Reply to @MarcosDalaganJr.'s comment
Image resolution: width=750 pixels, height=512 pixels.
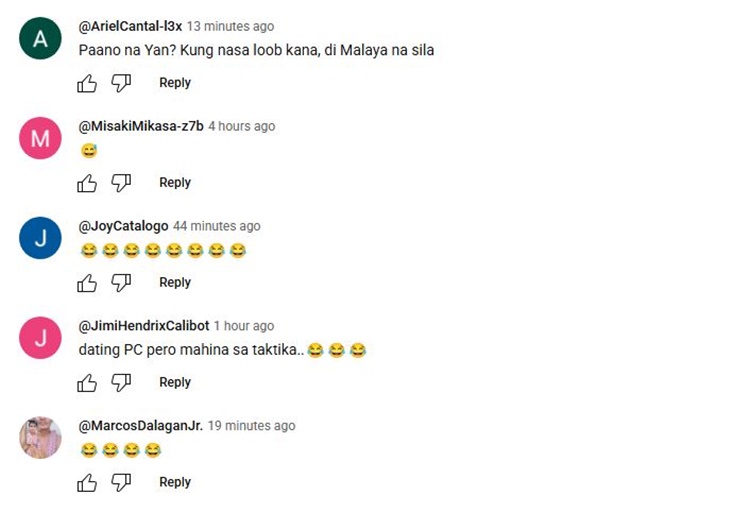[175, 482]
